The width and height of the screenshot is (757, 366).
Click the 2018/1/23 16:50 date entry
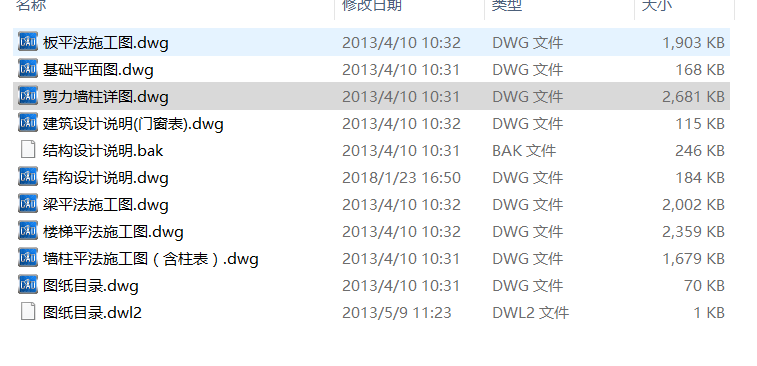[x=401, y=178]
